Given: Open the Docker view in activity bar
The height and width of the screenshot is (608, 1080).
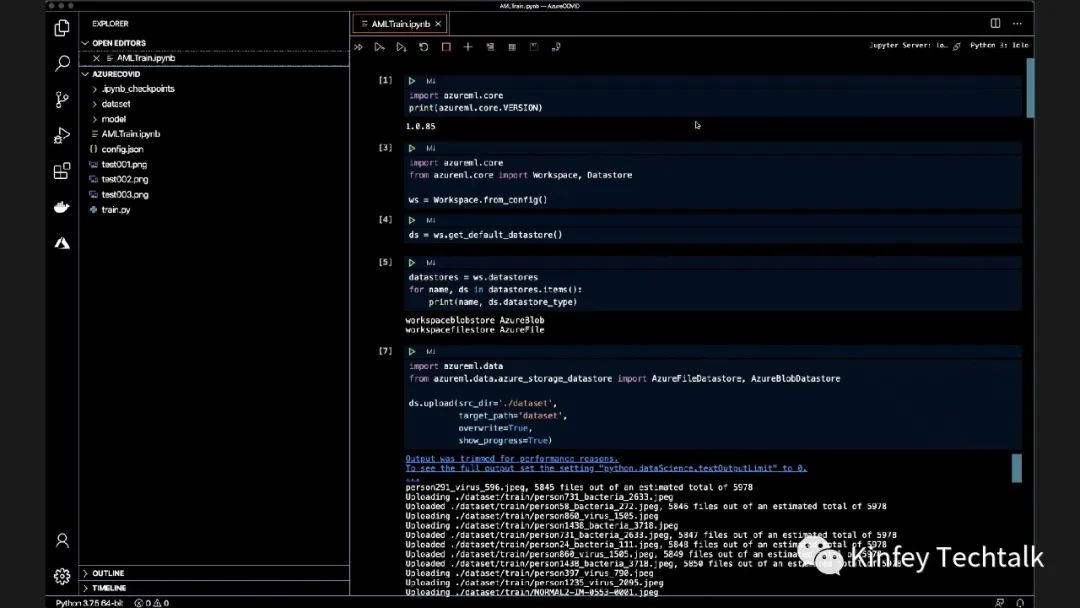Looking at the screenshot, I should [x=62, y=207].
